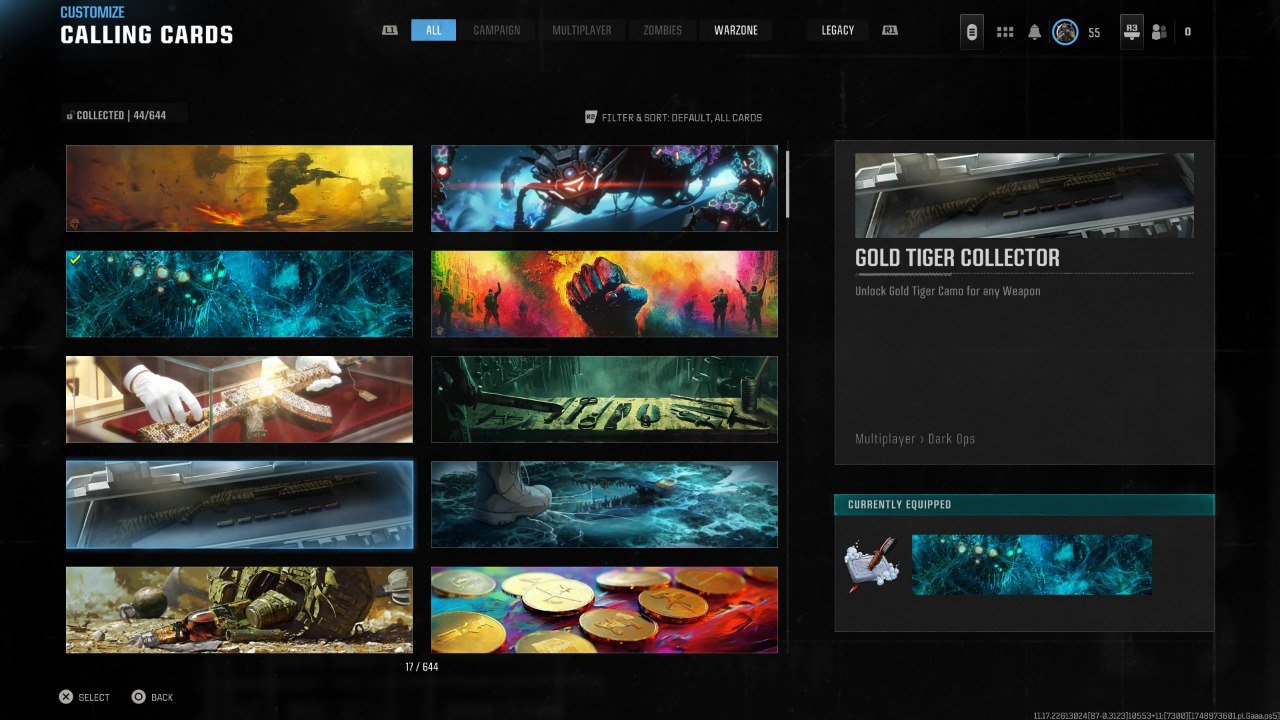Viewport: 1280px width, 720px height.
Task: Select the robotic spider neon calling card
Action: [x=604, y=188]
